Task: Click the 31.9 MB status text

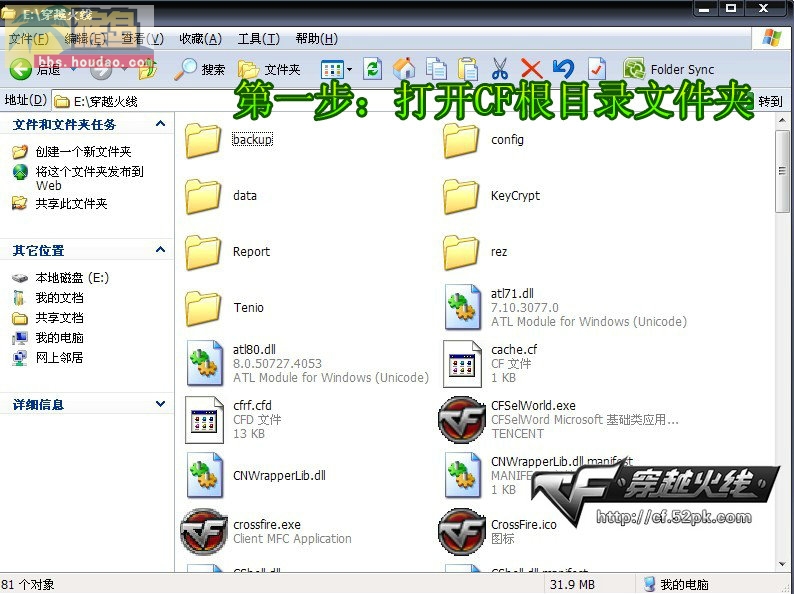Action: click(x=573, y=584)
